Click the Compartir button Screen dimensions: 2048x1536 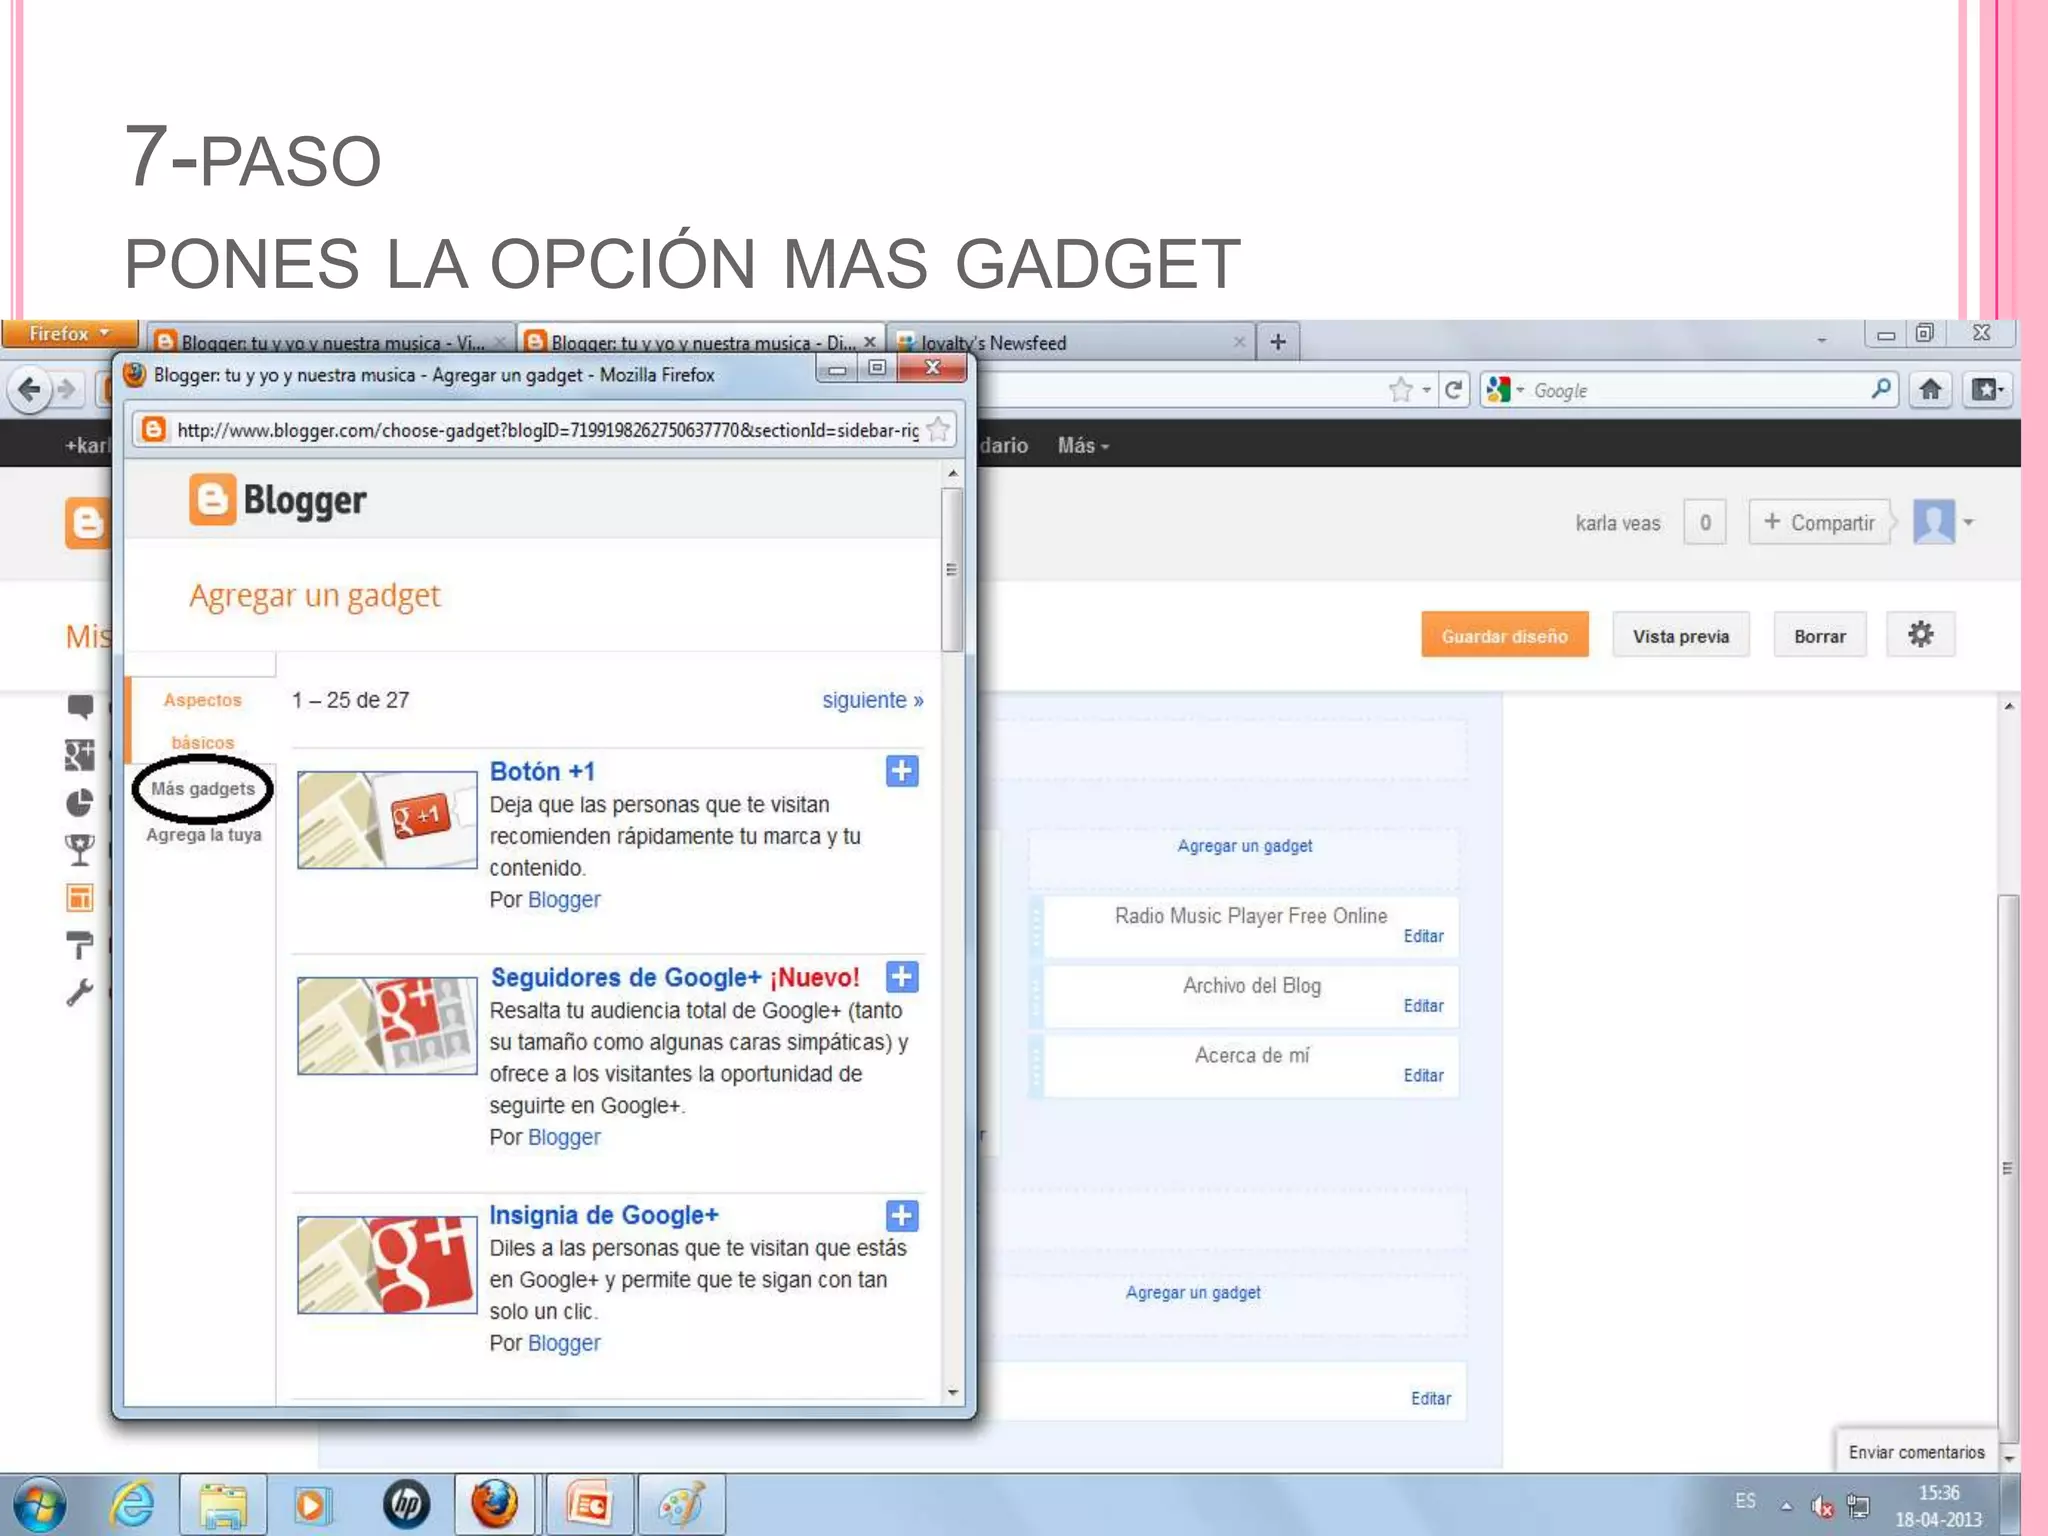point(1820,522)
